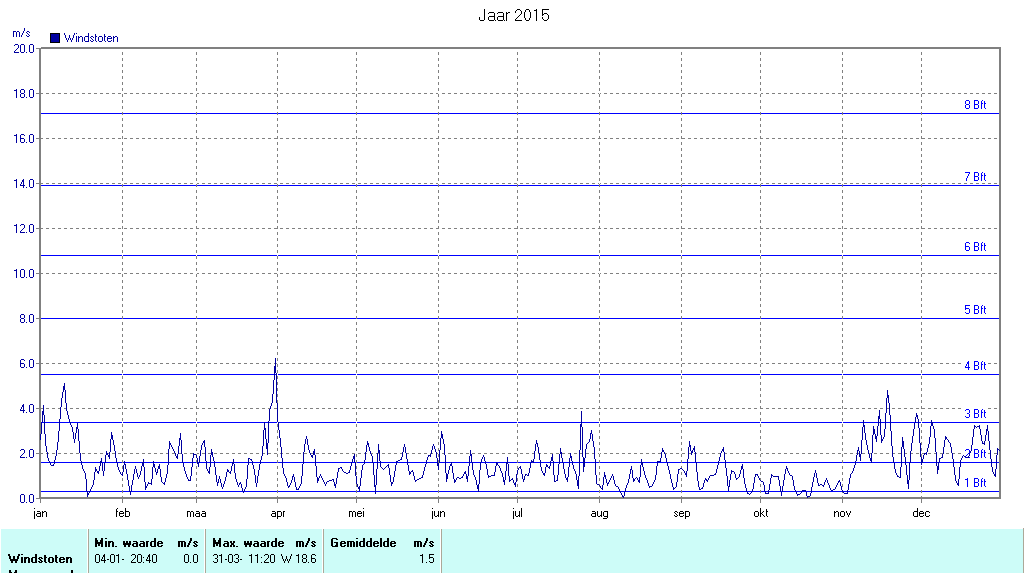
Task: Click the 5 Bft line label
Action: click(x=975, y=310)
